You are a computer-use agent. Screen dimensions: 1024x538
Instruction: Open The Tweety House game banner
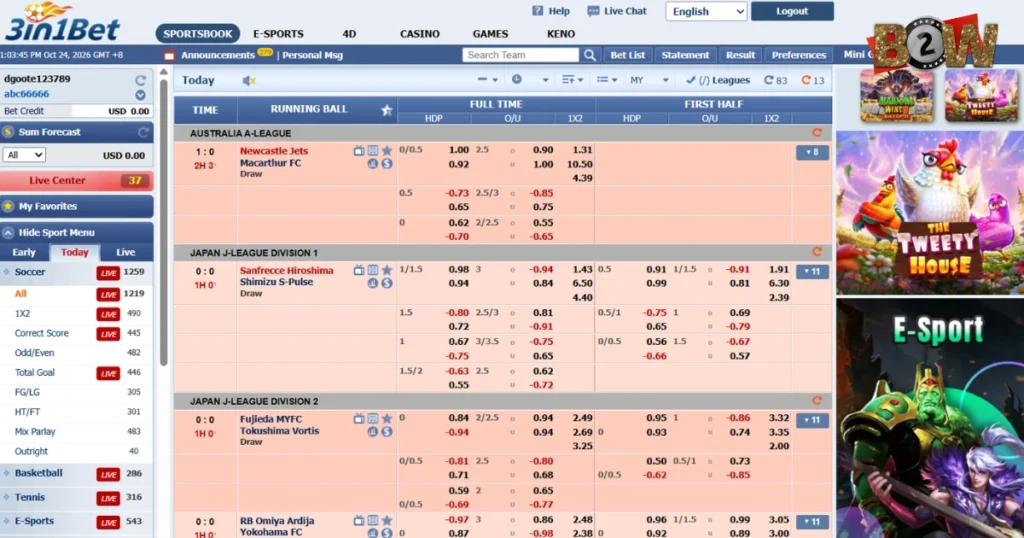click(930, 213)
